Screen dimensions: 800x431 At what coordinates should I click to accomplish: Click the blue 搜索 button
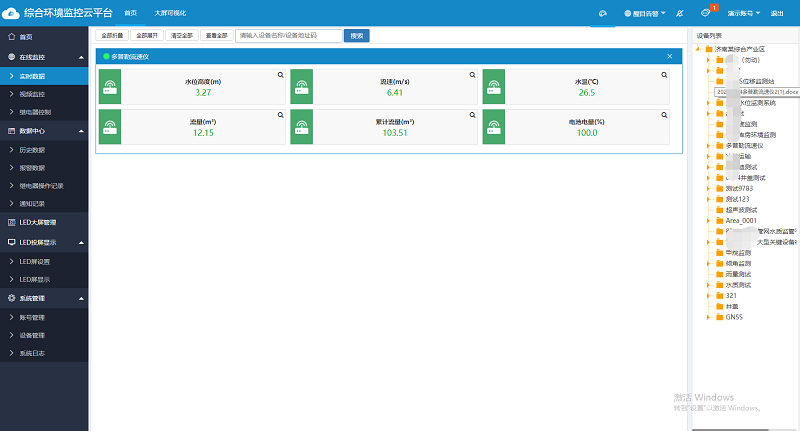(357, 36)
